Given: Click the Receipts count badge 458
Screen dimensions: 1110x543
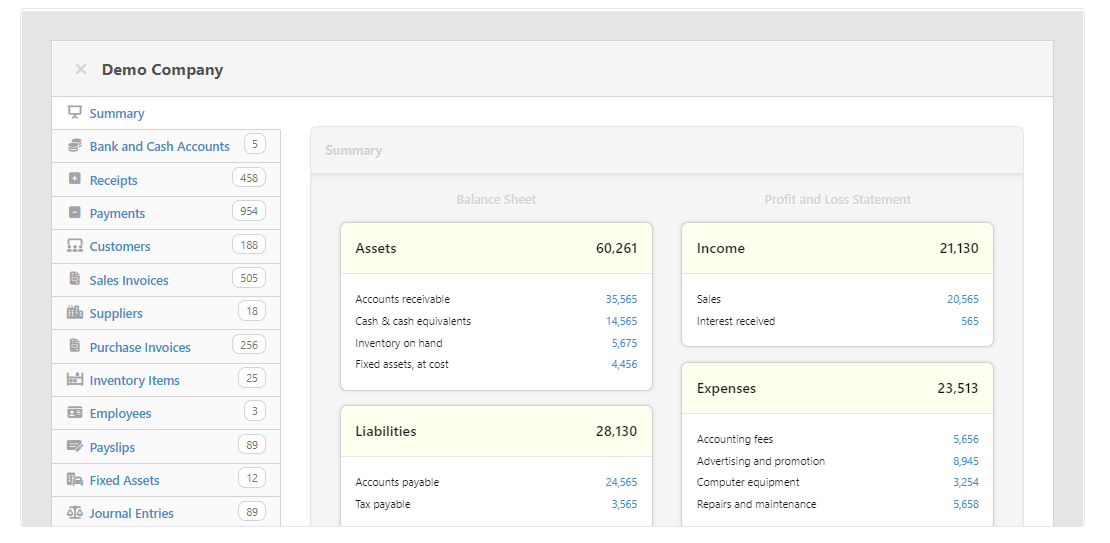Looking at the screenshot, I should 249,178.
